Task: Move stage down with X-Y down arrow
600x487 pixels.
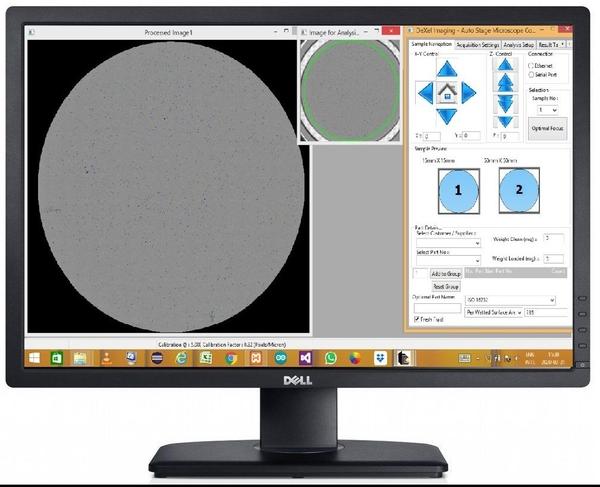Action: (x=447, y=116)
